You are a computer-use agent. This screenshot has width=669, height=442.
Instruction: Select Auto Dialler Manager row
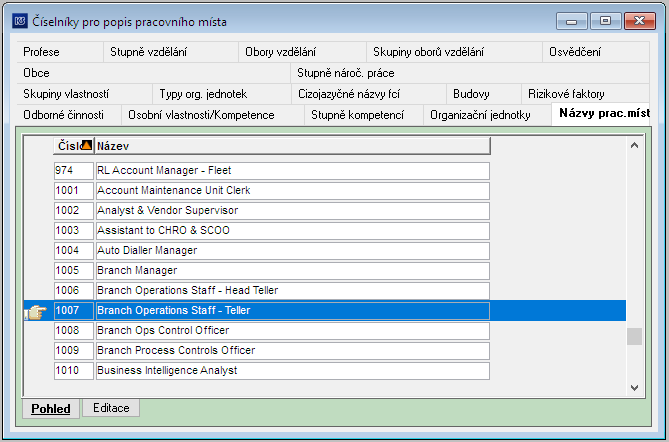[293, 251]
